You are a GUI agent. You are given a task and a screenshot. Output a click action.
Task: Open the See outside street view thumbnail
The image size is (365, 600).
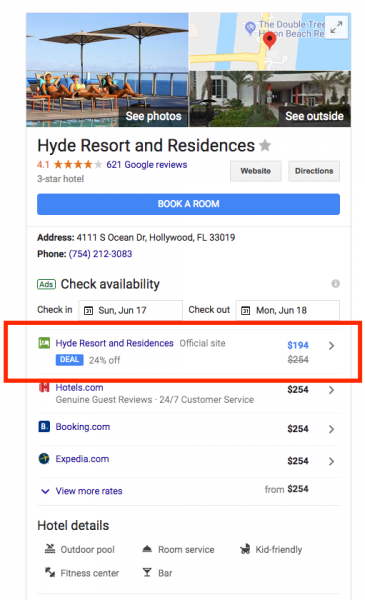point(270,99)
